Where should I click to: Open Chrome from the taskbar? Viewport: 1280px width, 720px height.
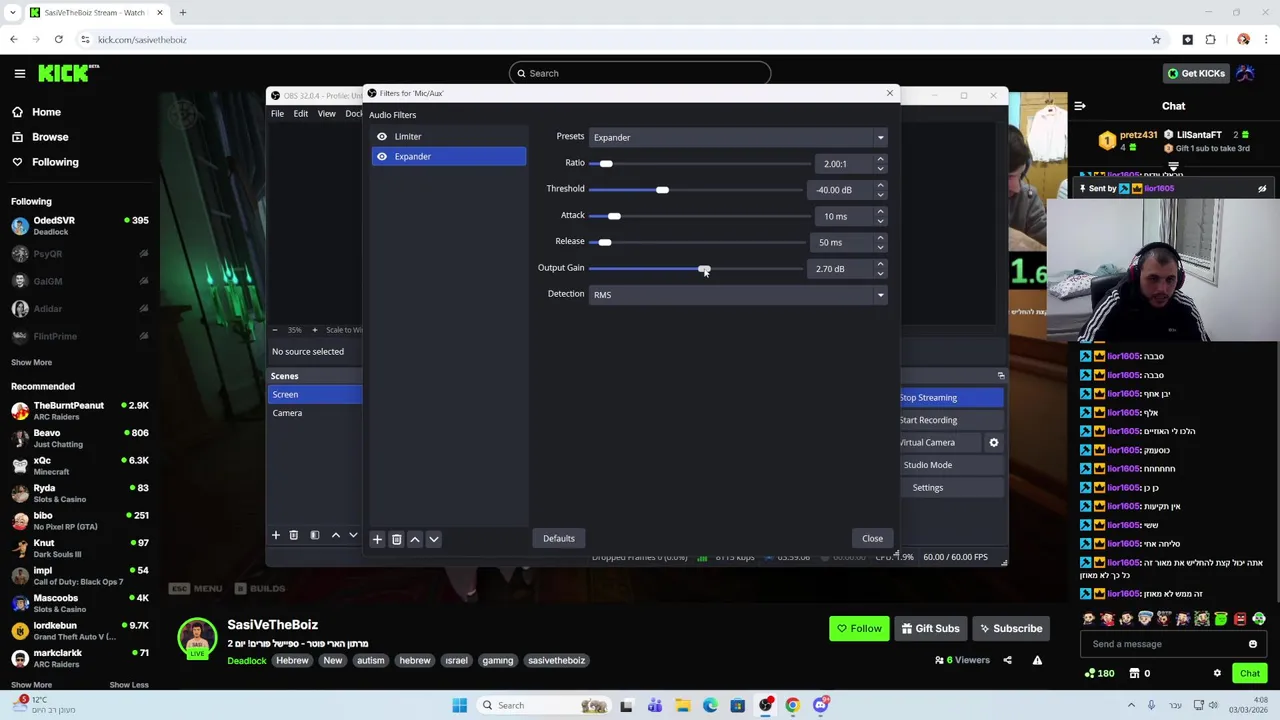click(x=792, y=706)
